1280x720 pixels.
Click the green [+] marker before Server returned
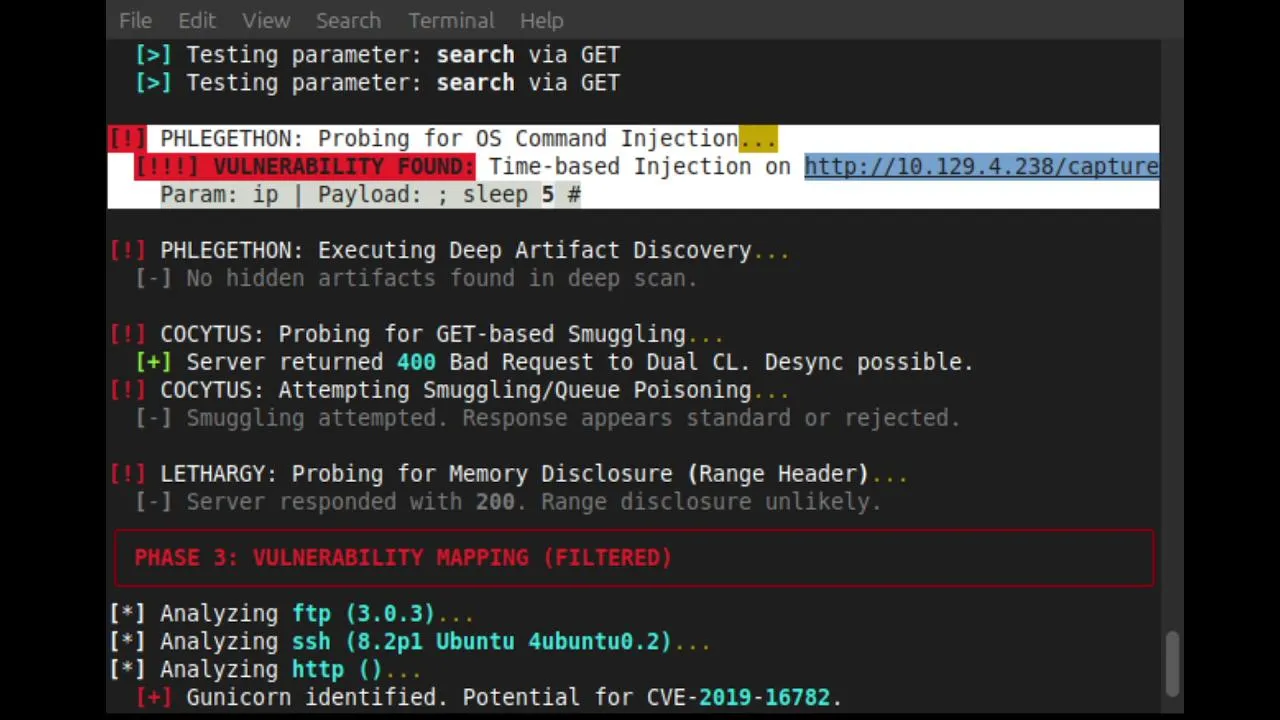point(153,362)
